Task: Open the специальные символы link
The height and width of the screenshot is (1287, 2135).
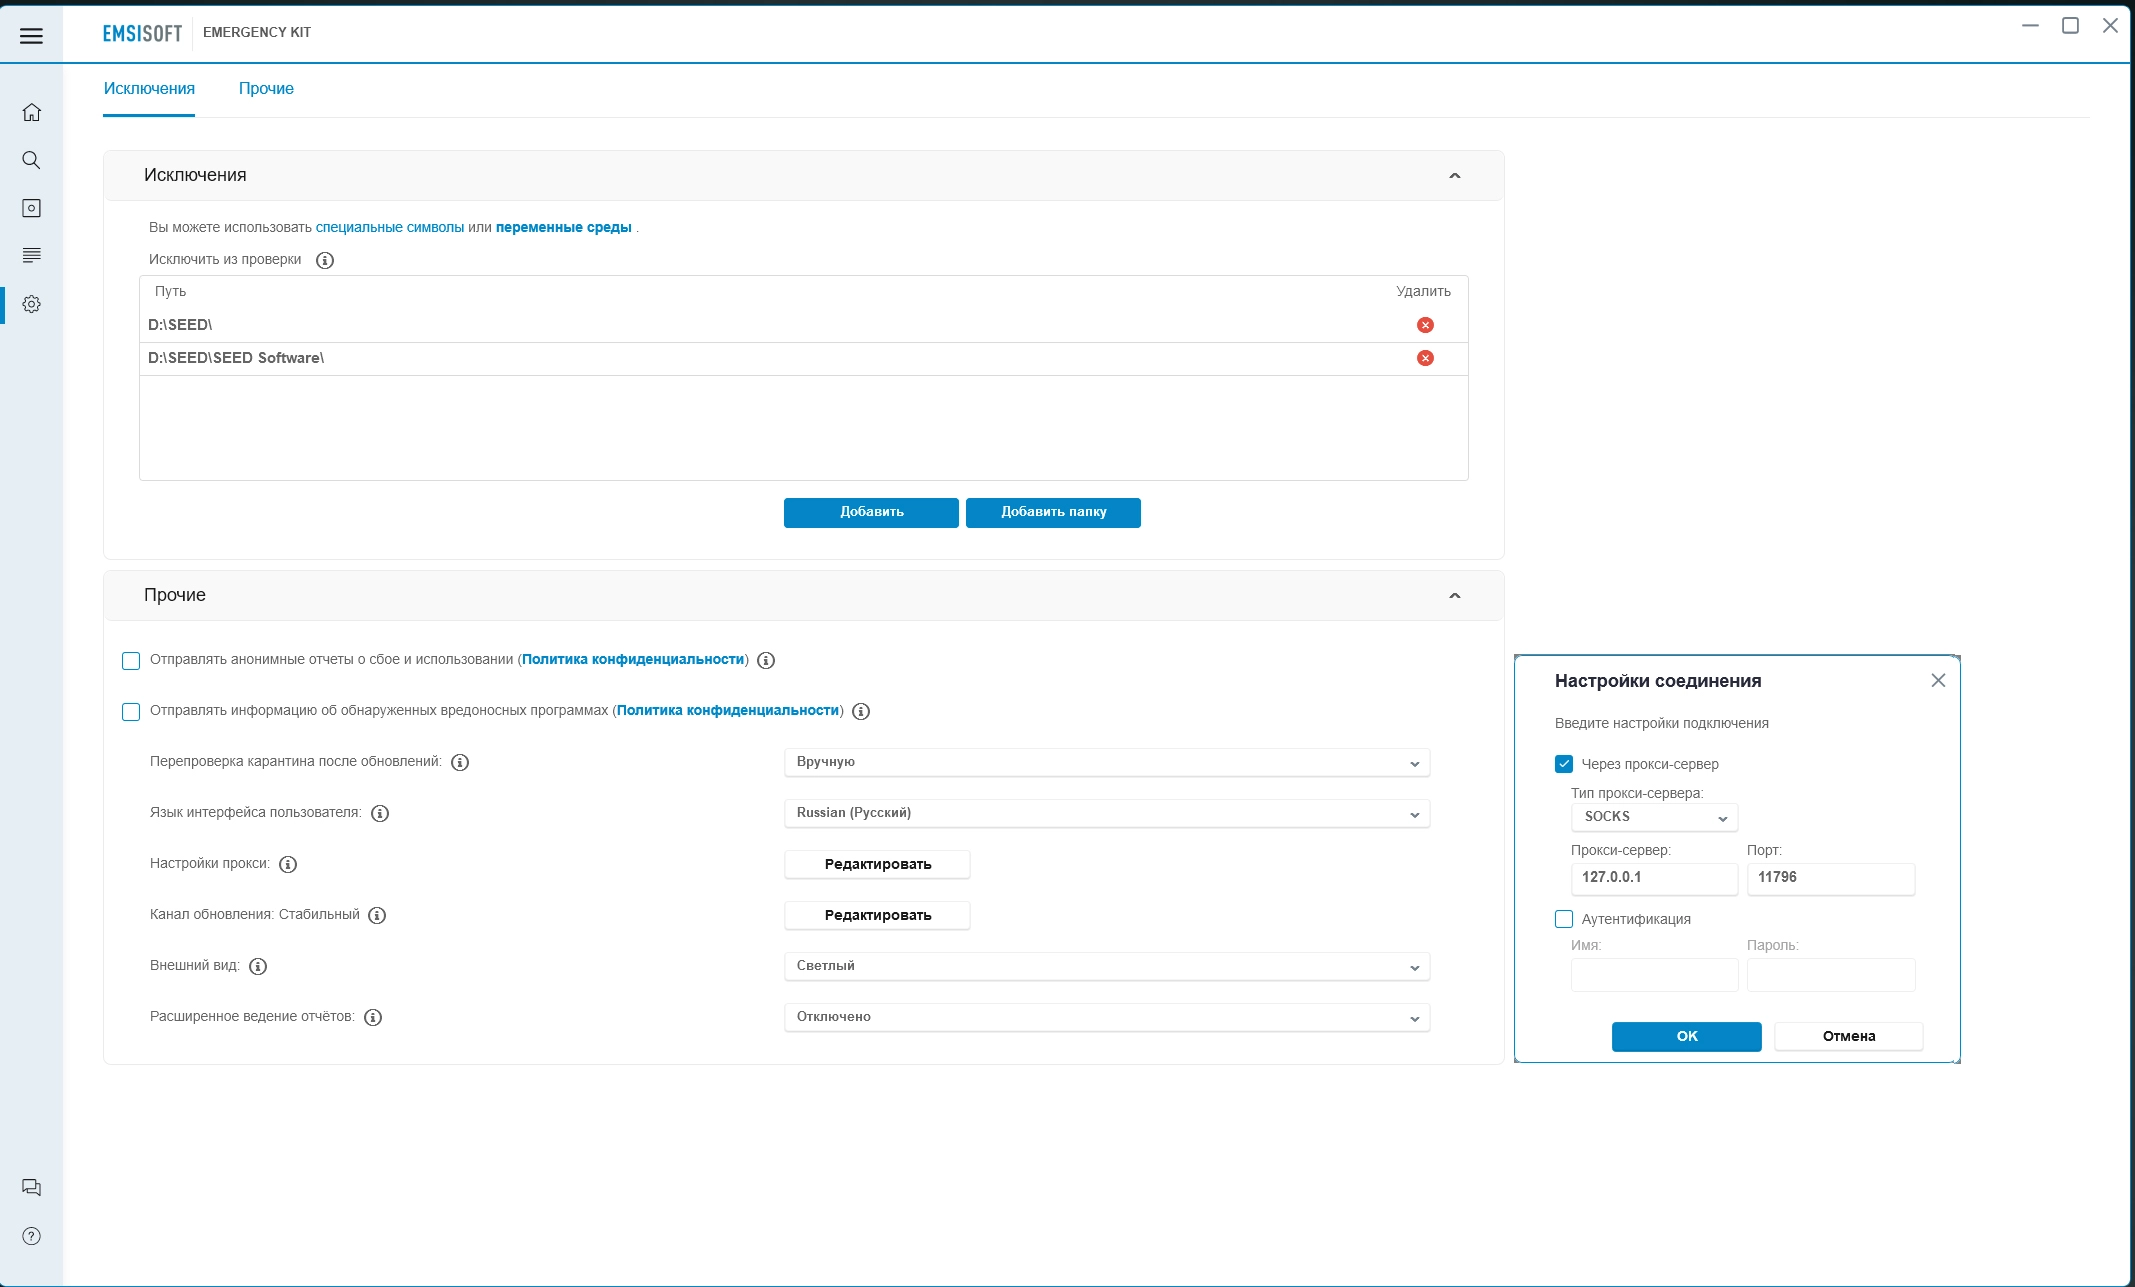Action: coord(390,227)
